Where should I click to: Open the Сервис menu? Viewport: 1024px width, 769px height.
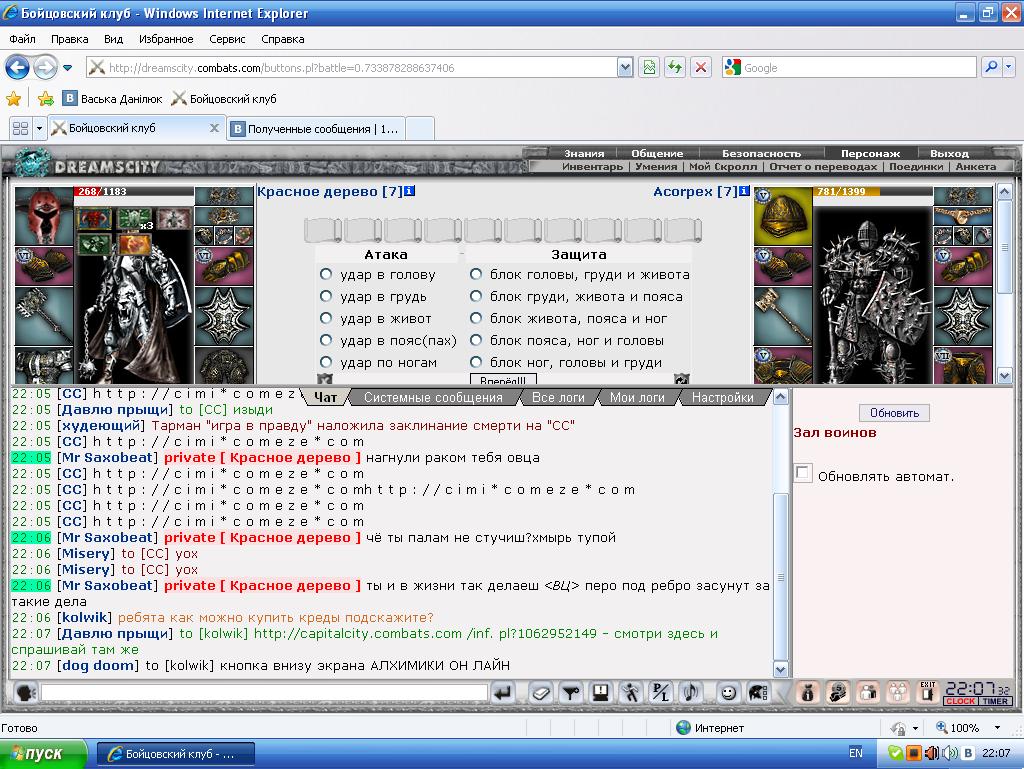click(227, 39)
